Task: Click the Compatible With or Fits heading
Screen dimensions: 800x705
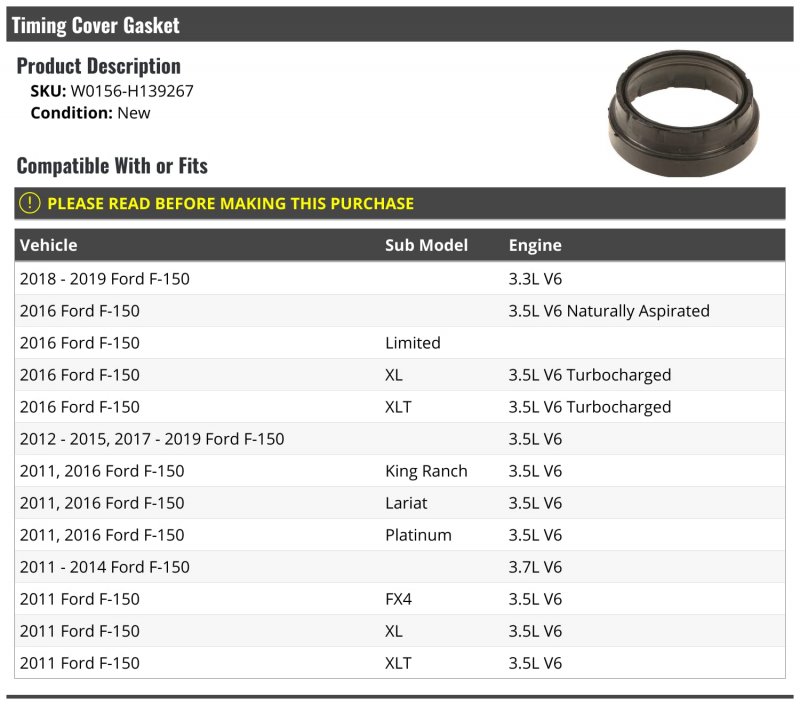Action: click(112, 166)
